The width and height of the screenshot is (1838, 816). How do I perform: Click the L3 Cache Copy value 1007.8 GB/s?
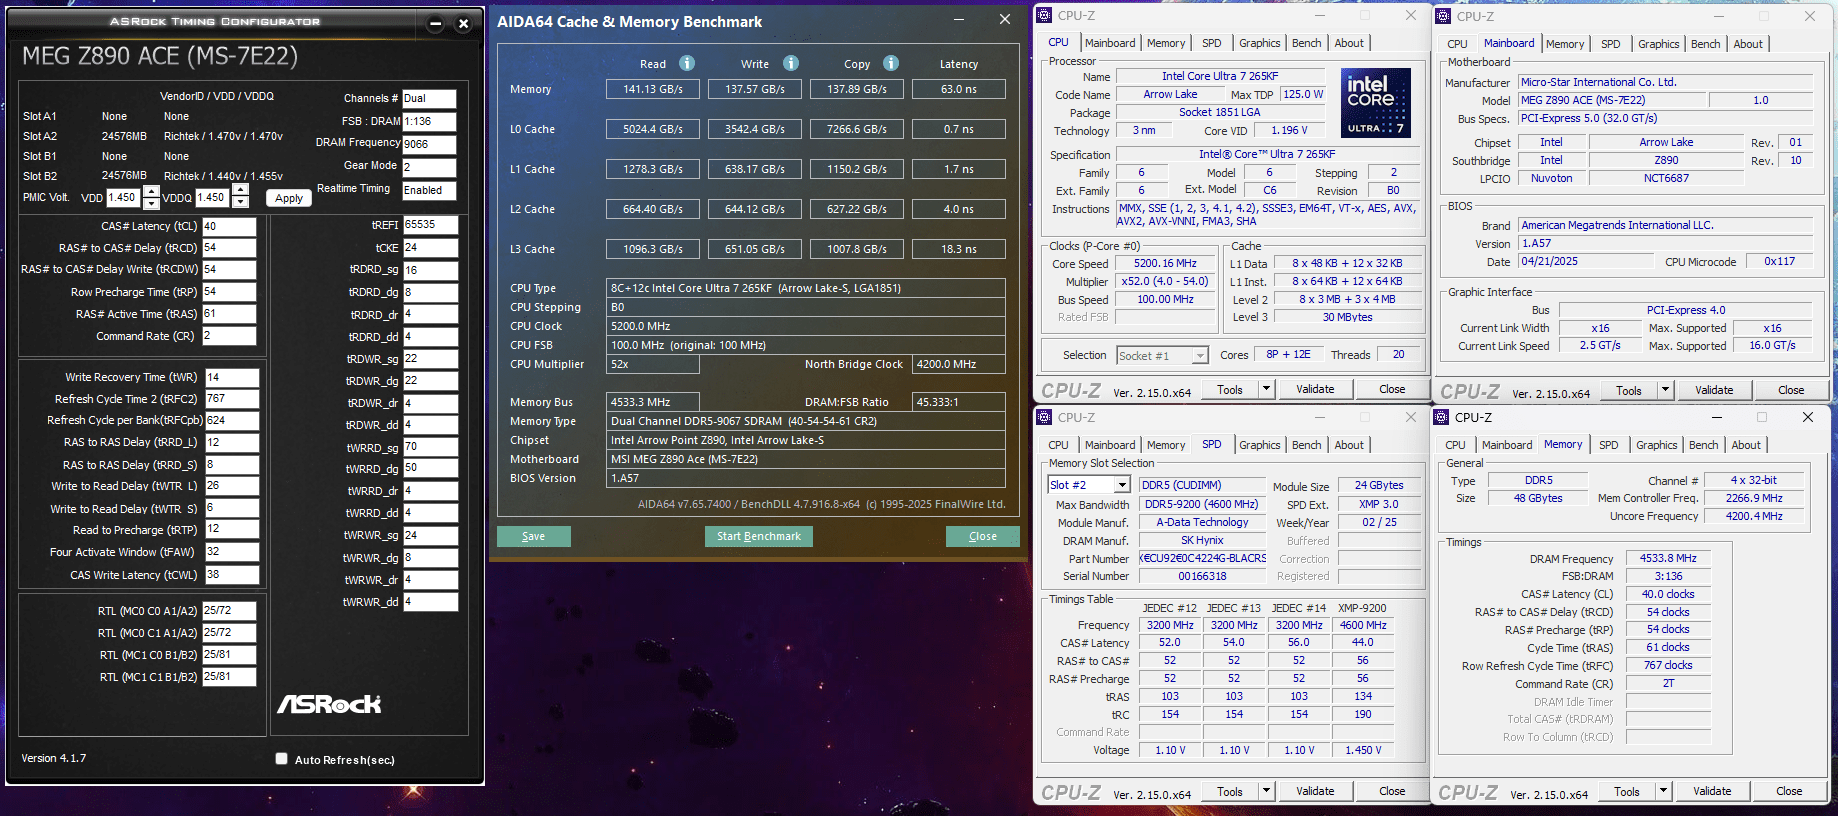(857, 249)
